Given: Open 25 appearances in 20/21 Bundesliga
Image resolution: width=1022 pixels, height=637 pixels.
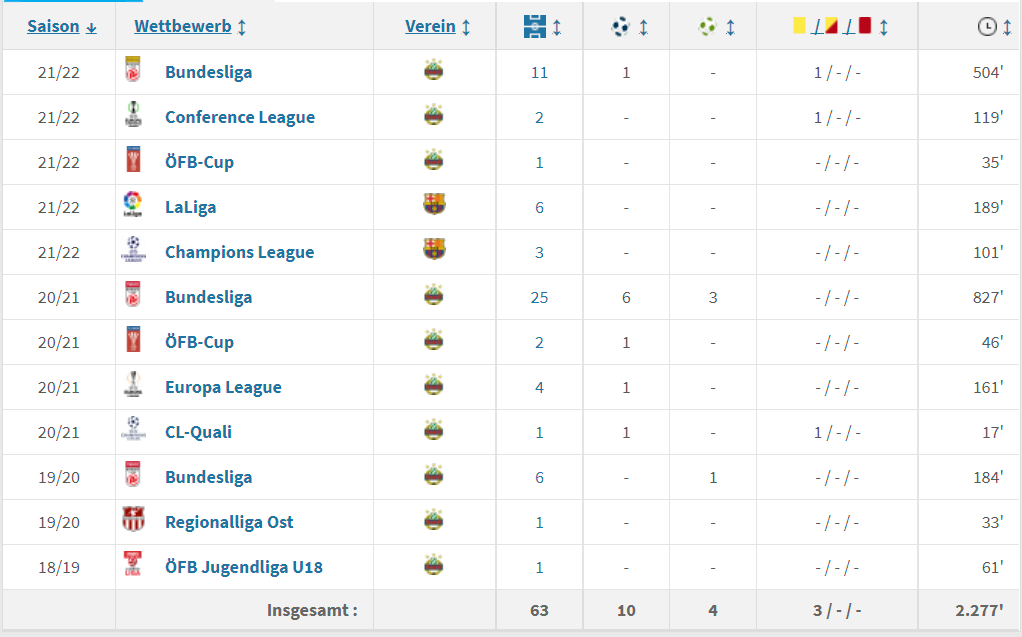Looking at the screenshot, I should pyautogui.click(x=539, y=297).
